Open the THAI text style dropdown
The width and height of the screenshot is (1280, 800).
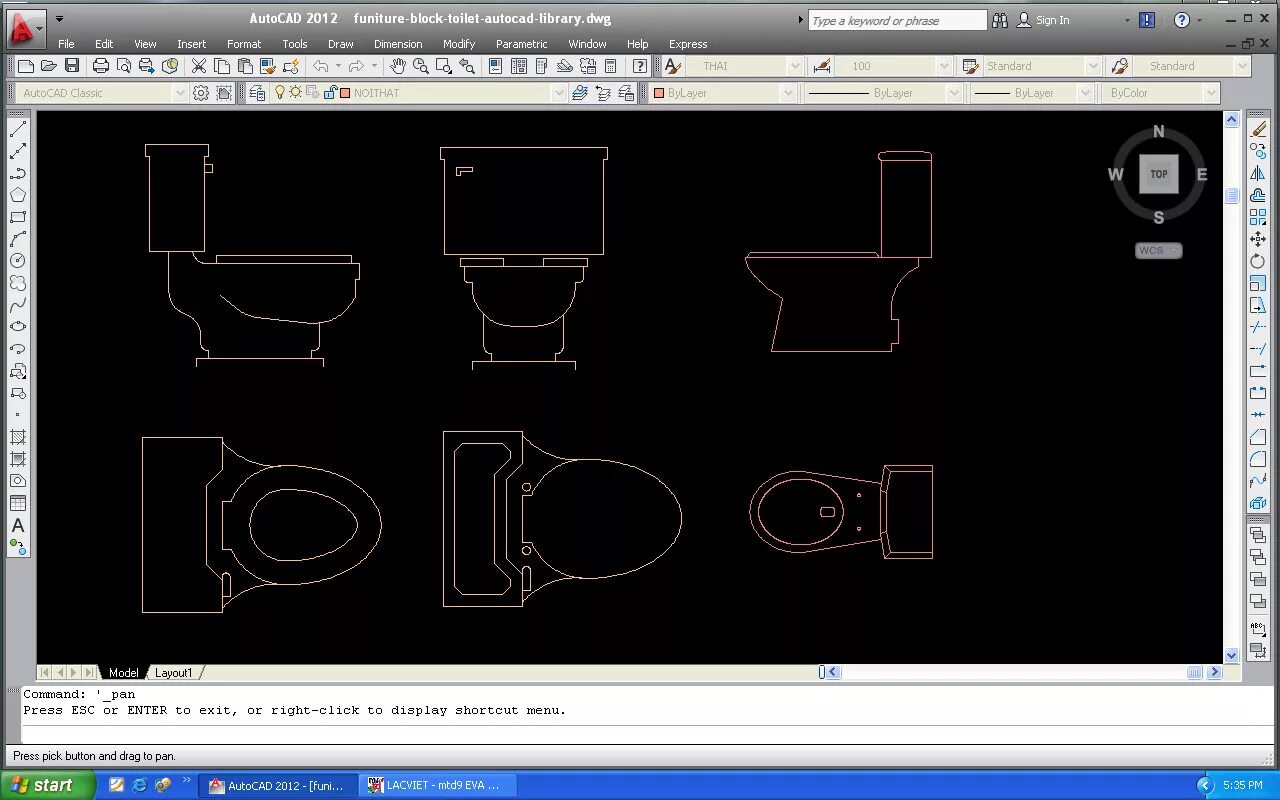(x=795, y=66)
